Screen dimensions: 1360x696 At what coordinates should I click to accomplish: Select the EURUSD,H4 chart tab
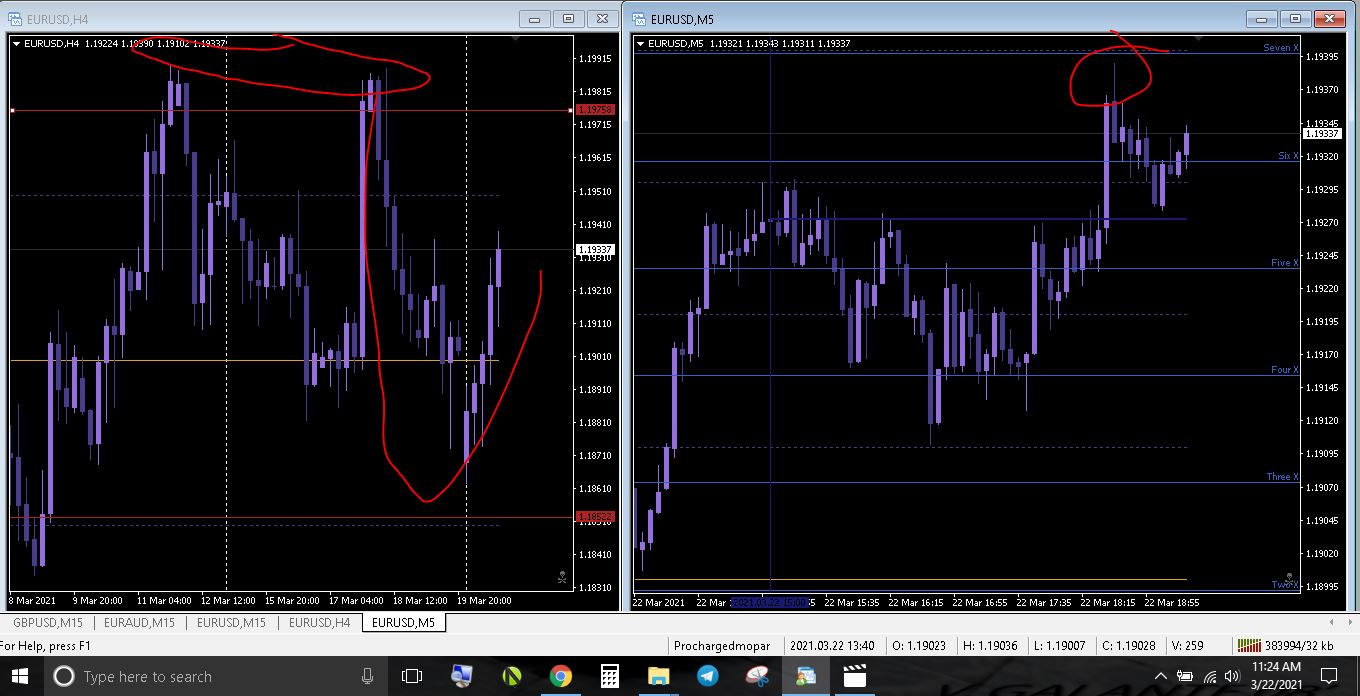coord(320,622)
